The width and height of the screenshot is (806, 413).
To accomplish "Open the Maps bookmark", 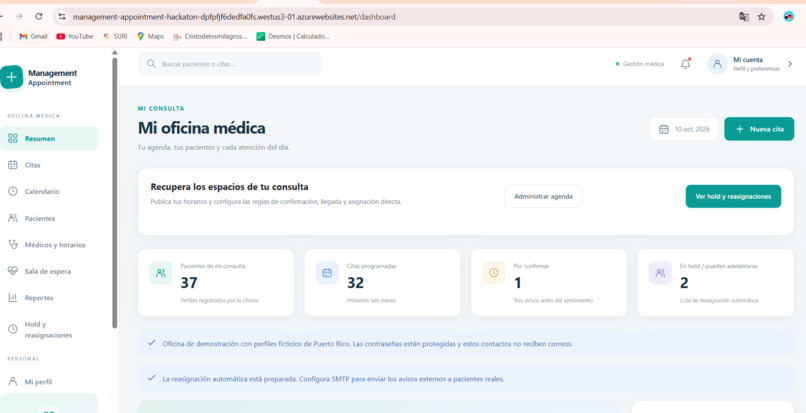I will pos(150,37).
